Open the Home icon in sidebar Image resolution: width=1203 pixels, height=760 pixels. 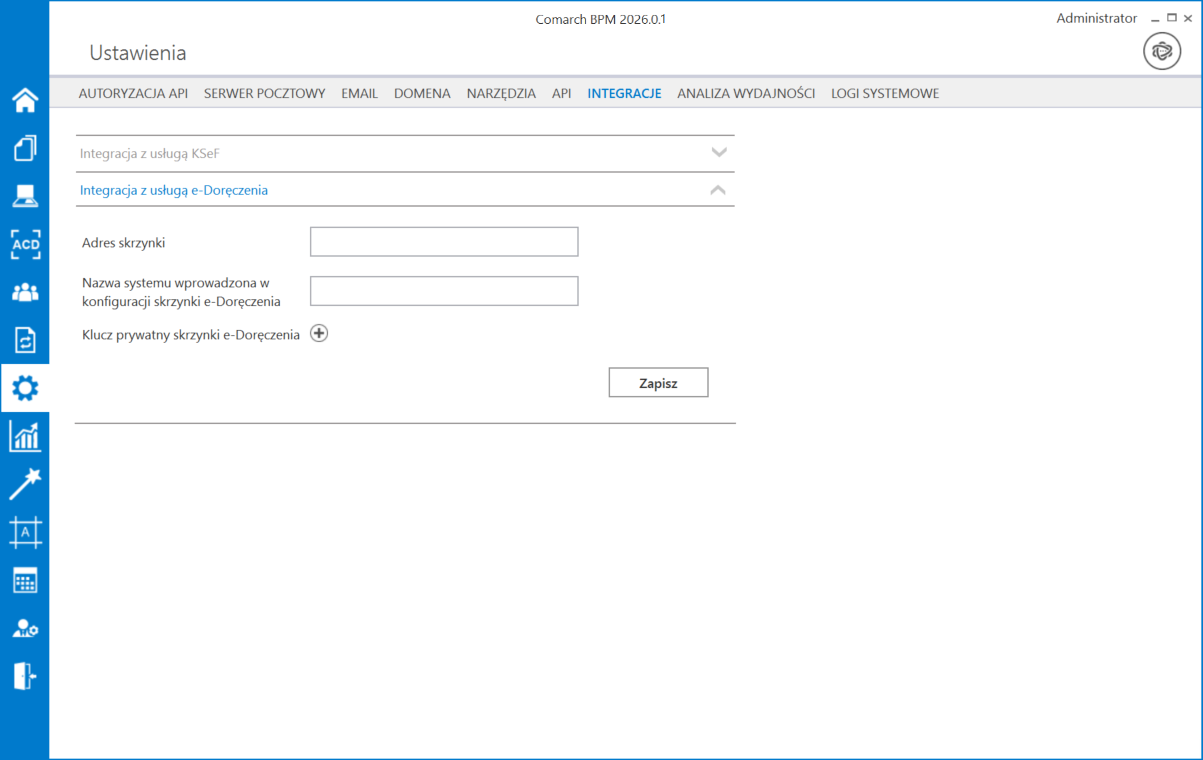pyautogui.click(x=25, y=100)
